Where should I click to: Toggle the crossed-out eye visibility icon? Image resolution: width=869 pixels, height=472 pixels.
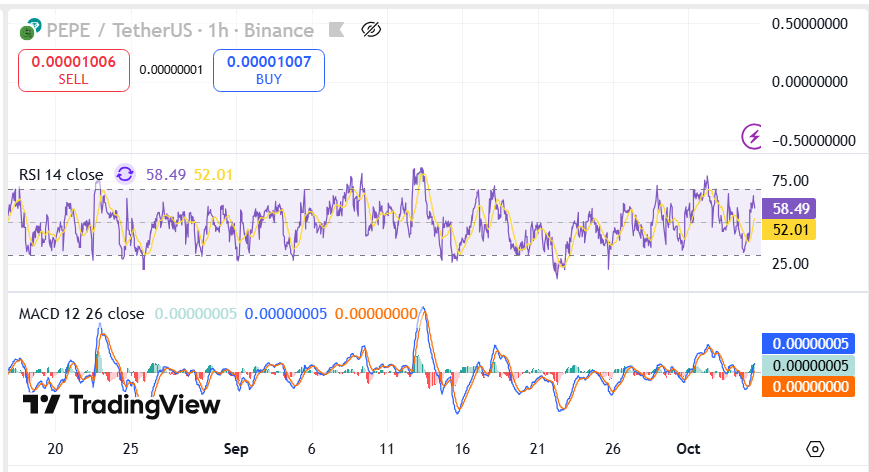pos(371,30)
